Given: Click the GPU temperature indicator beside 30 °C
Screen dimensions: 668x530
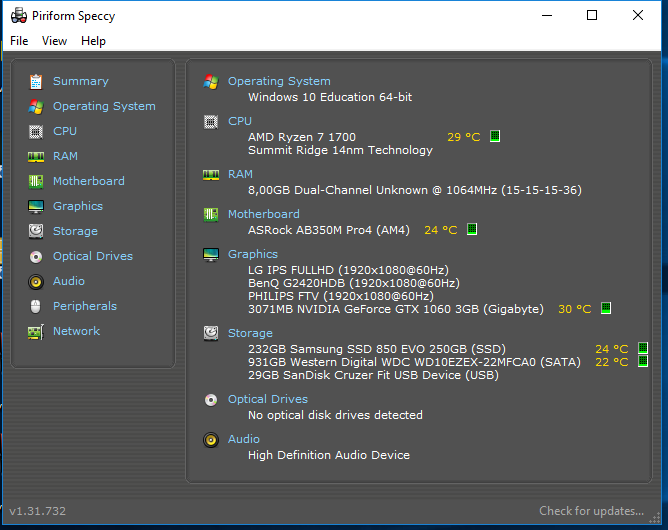Looking at the screenshot, I should tap(606, 308).
